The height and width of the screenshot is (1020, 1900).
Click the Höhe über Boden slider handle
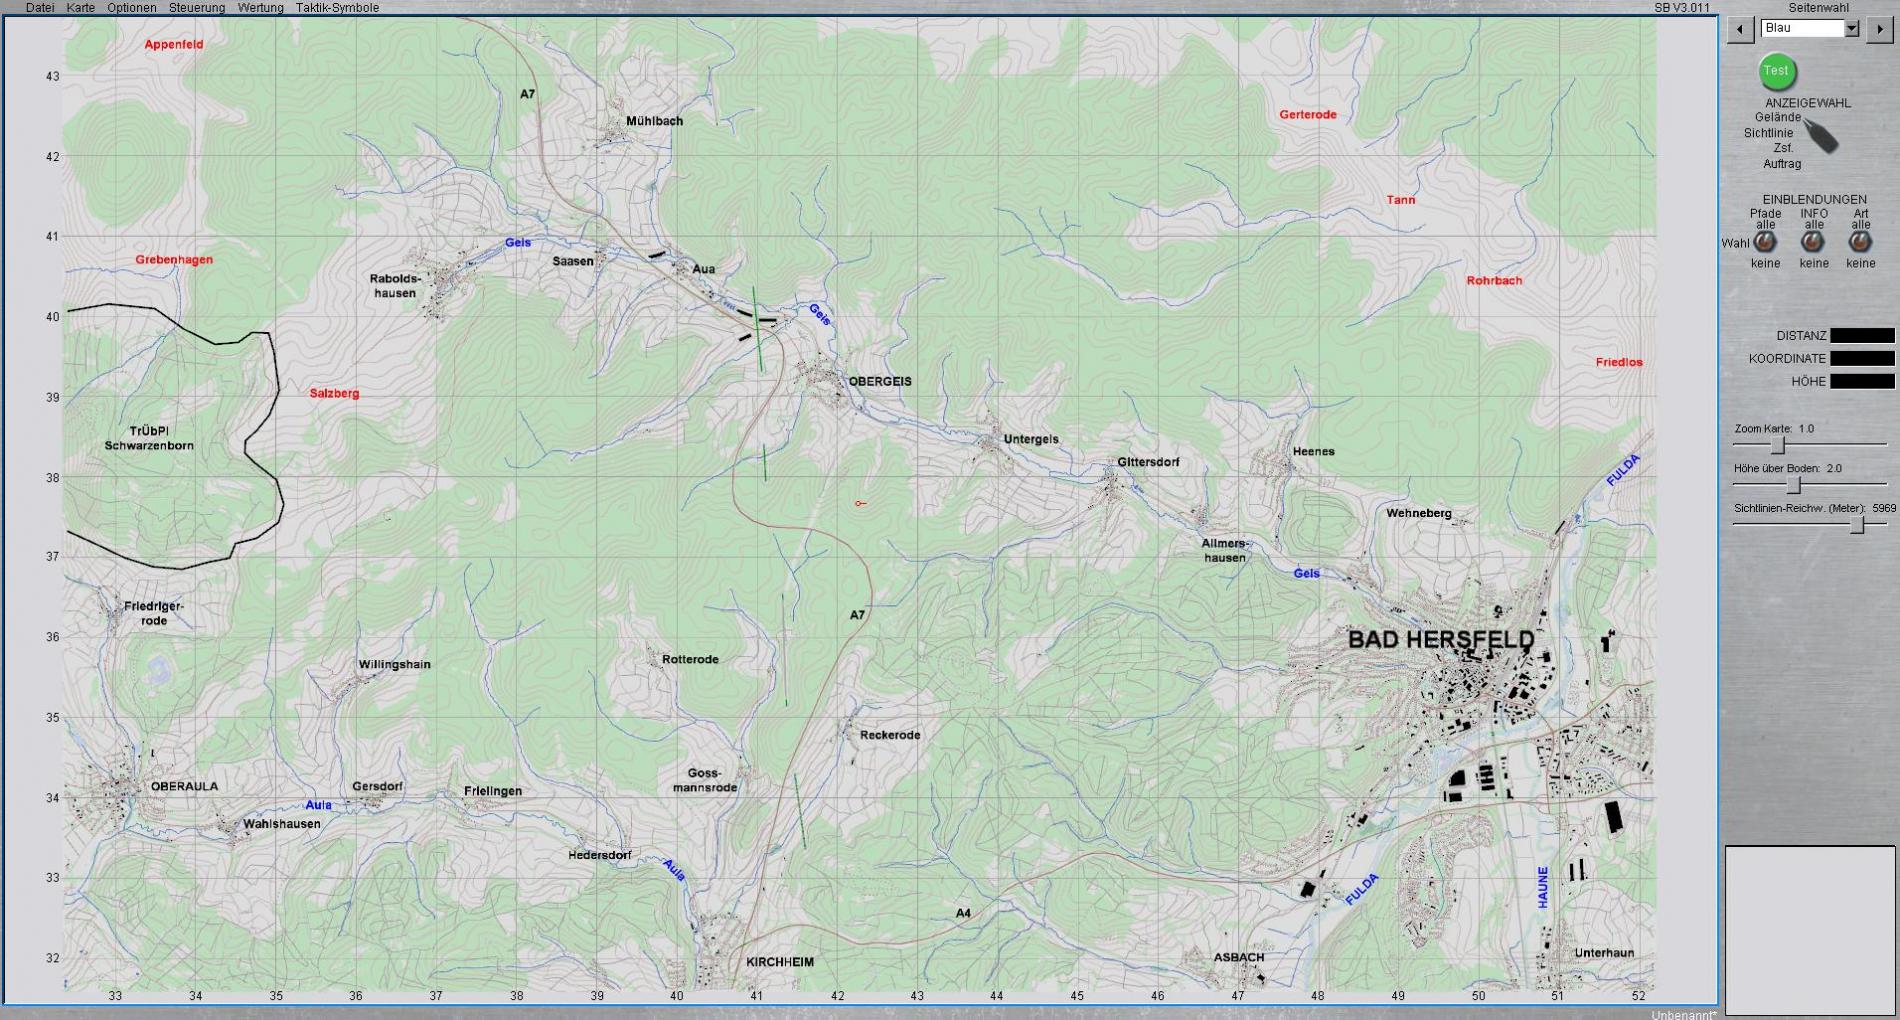coord(1794,485)
